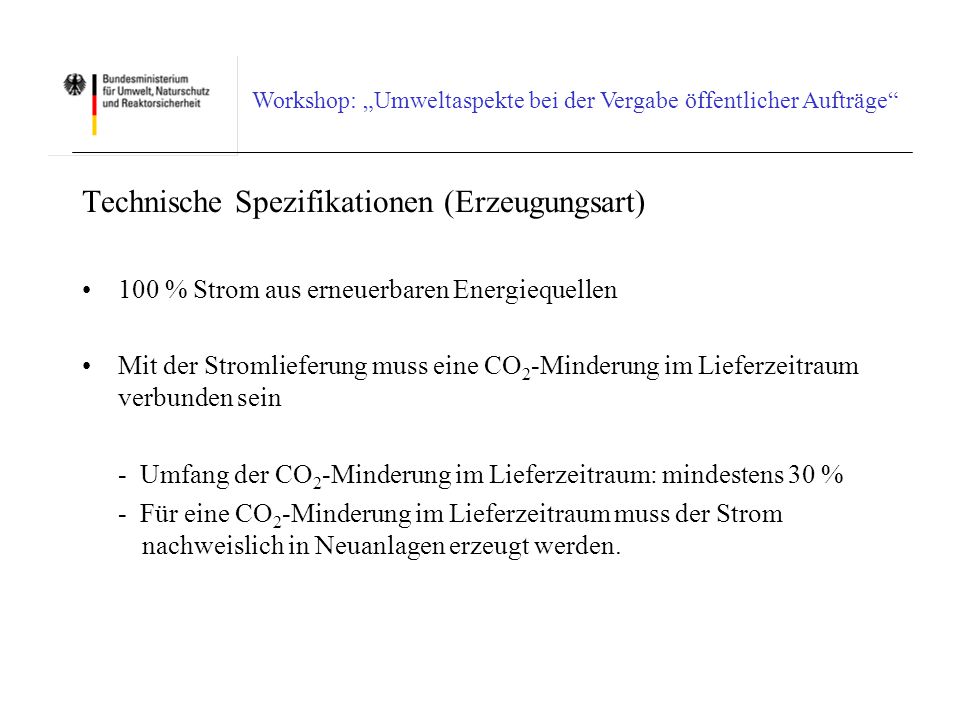Click the line 'Für eine CO2-Minderung im Lieferzeitraum muss der Strom'
Viewport: 960px width, 720px height.
coord(461,514)
